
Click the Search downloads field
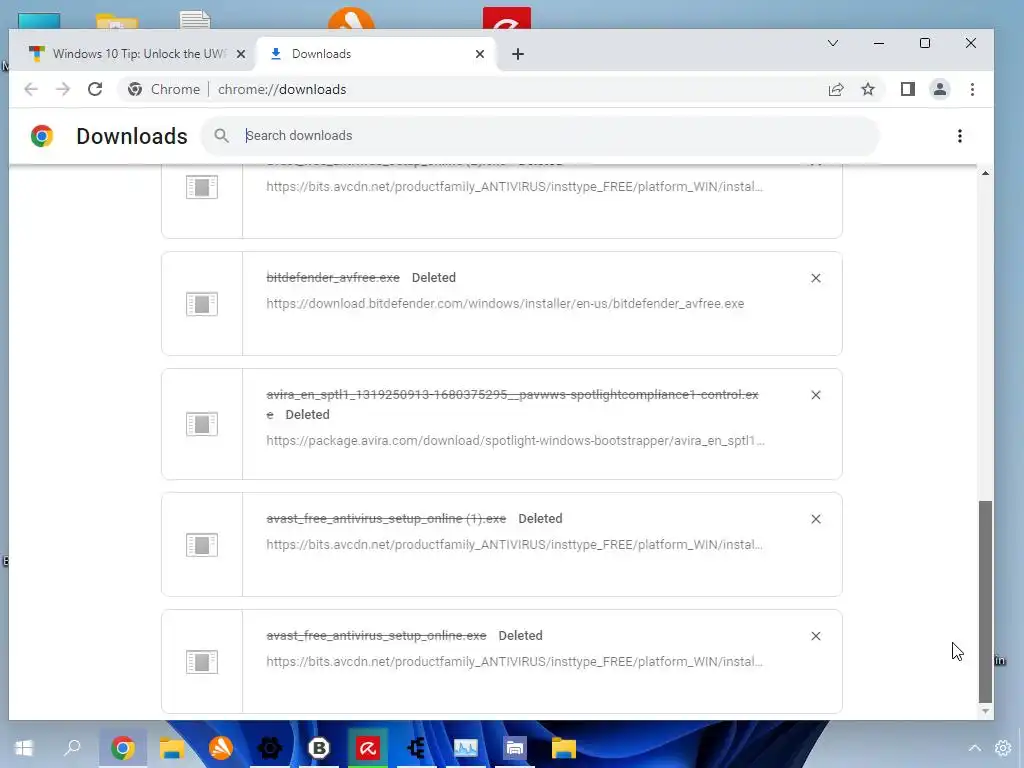pos(541,136)
